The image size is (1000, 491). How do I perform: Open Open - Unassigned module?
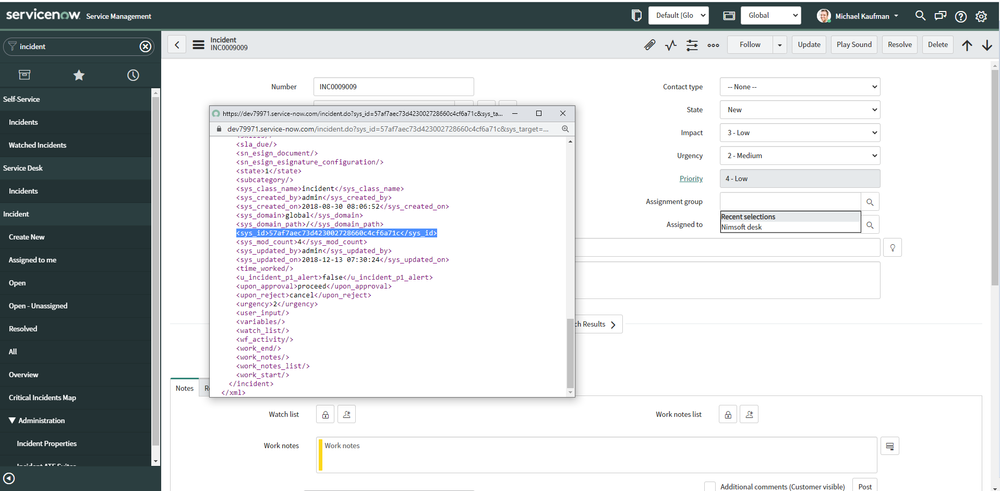tap(38, 306)
